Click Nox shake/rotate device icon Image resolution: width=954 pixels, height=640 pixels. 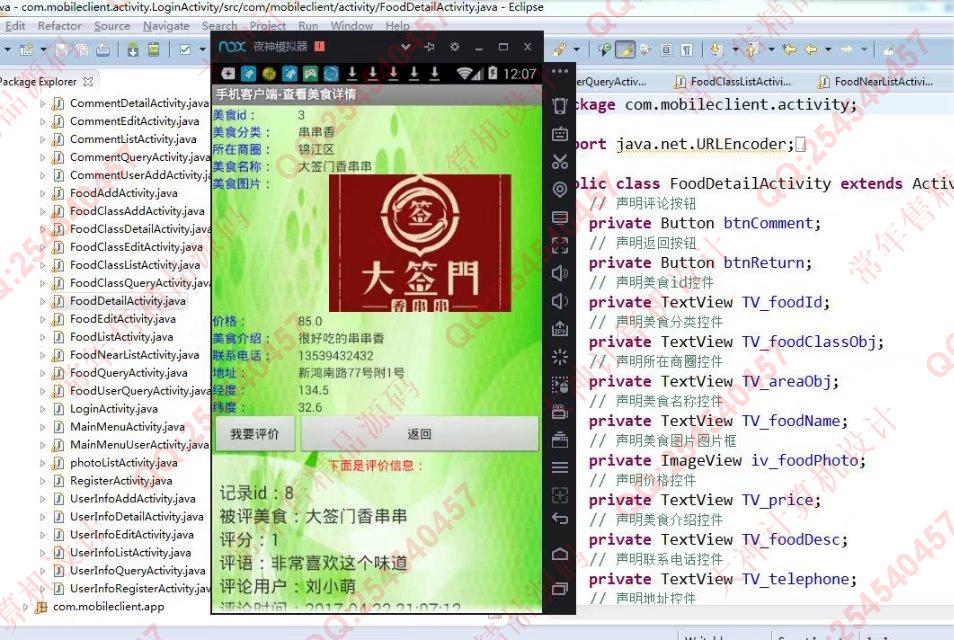pos(560,105)
